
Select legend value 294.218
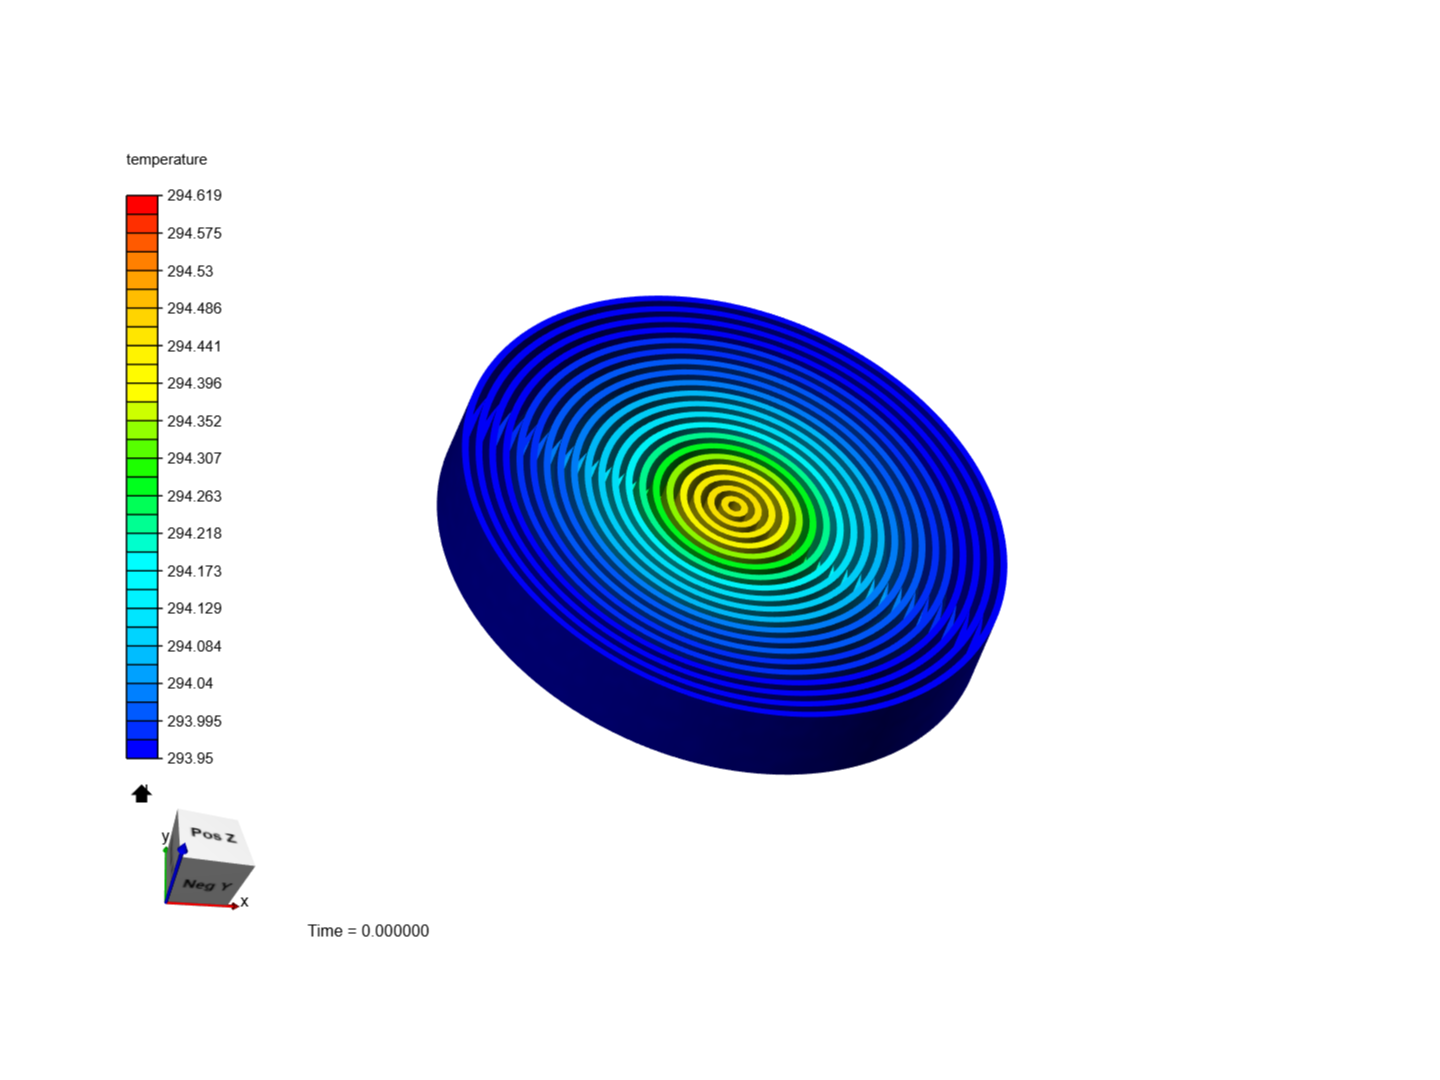[194, 533]
